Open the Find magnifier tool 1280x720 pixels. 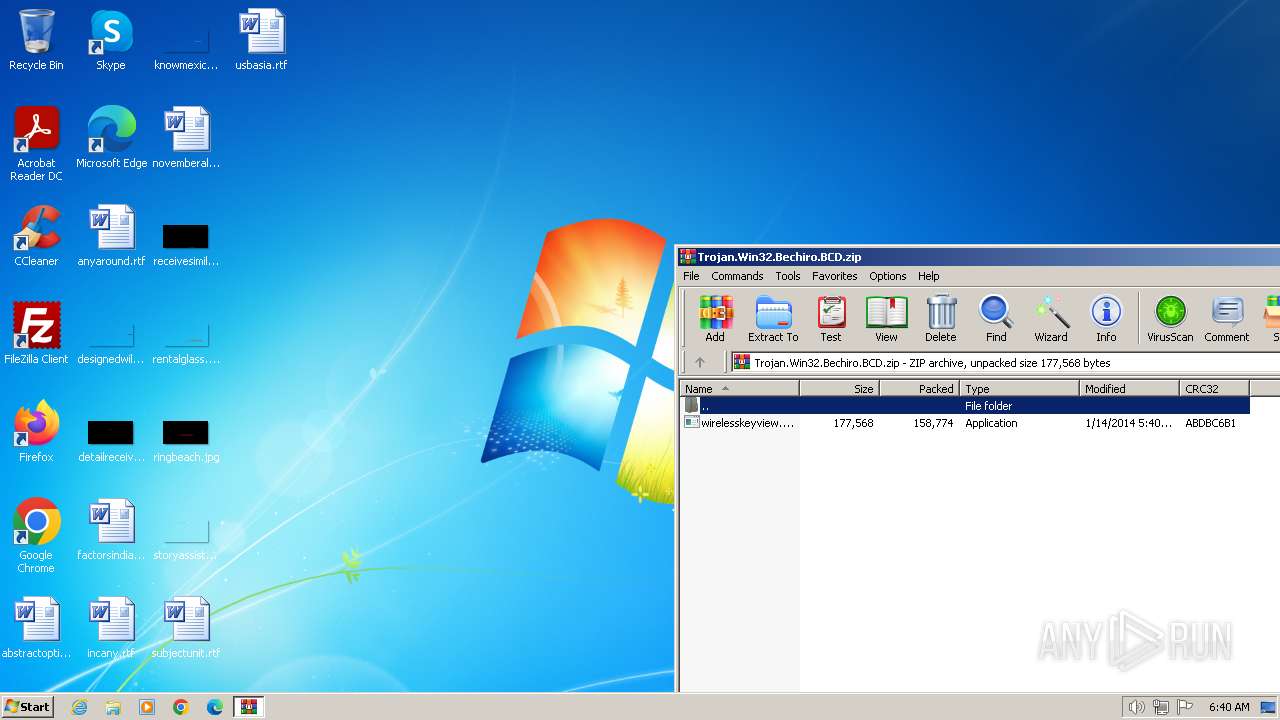pyautogui.click(x=996, y=319)
